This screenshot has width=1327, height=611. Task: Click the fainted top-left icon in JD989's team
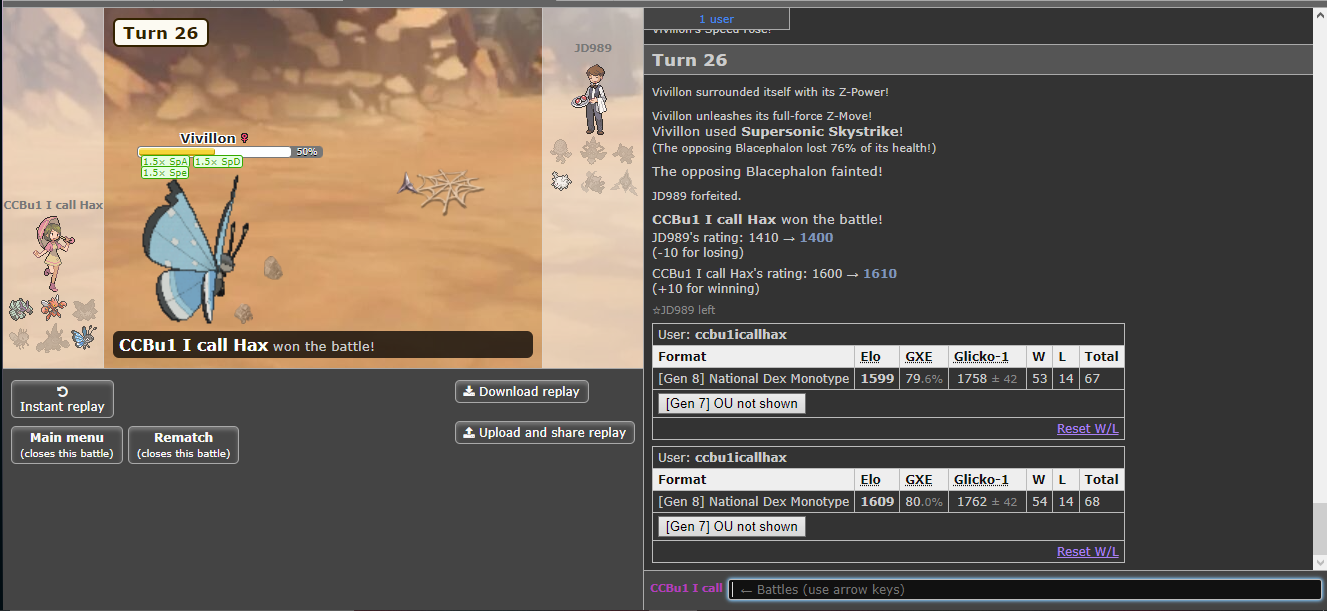click(562, 152)
